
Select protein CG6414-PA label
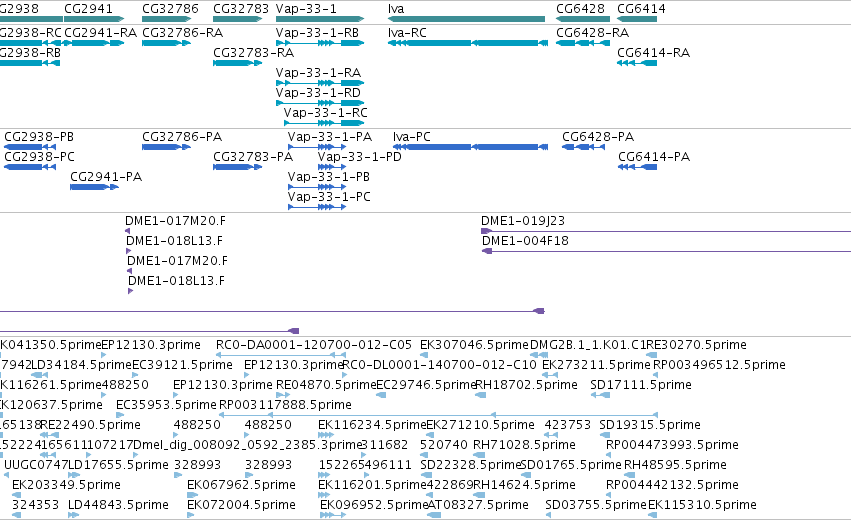coord(654,157)
